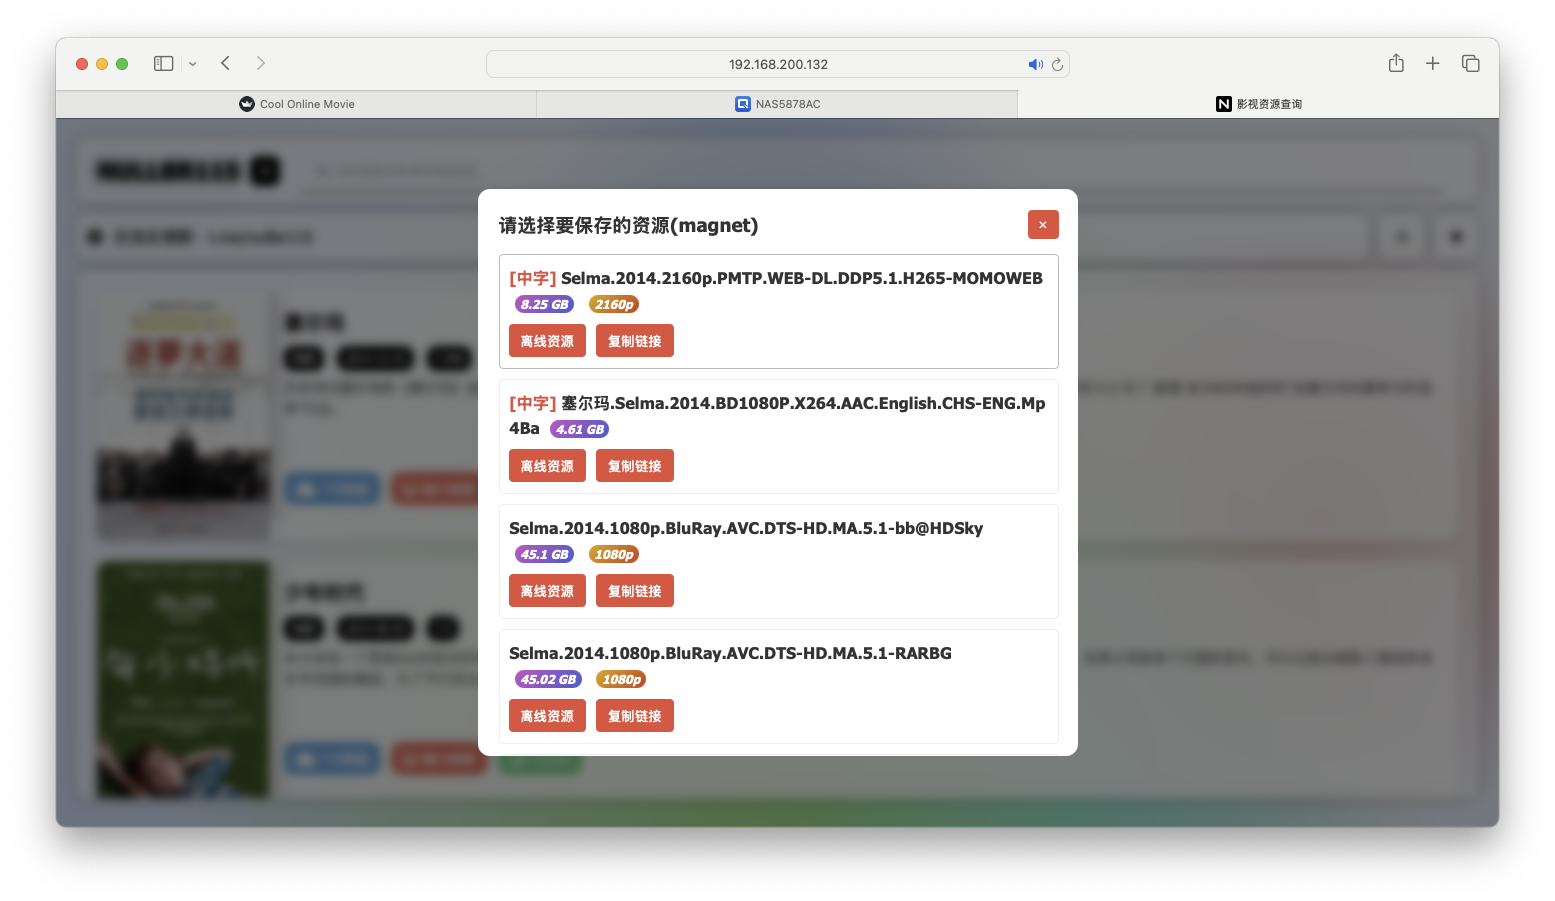The image size is (1555, 901).
Task: Close the magnet resource selection dialog
Action: pos(1043,224)
